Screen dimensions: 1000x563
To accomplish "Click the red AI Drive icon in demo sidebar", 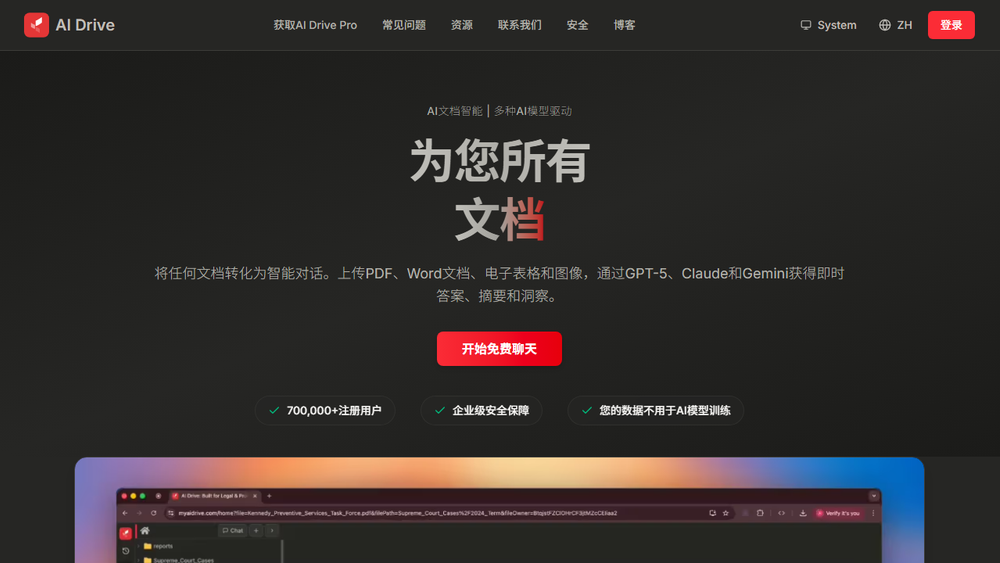I will pos(126,532).
